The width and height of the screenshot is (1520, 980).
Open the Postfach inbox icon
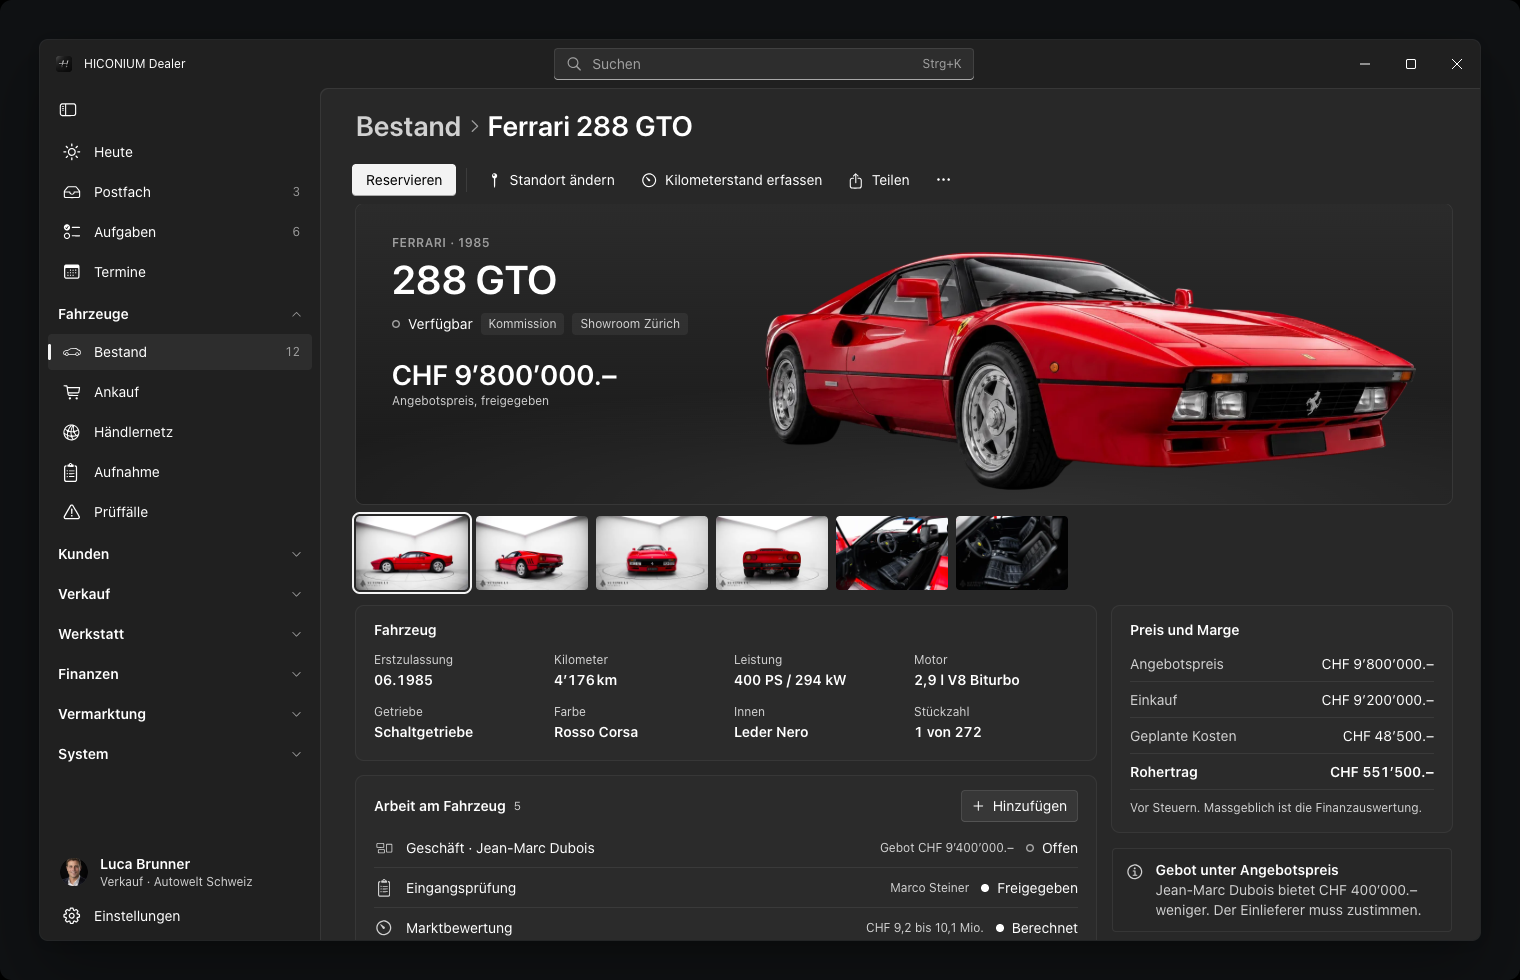click(x=72, y=192)
